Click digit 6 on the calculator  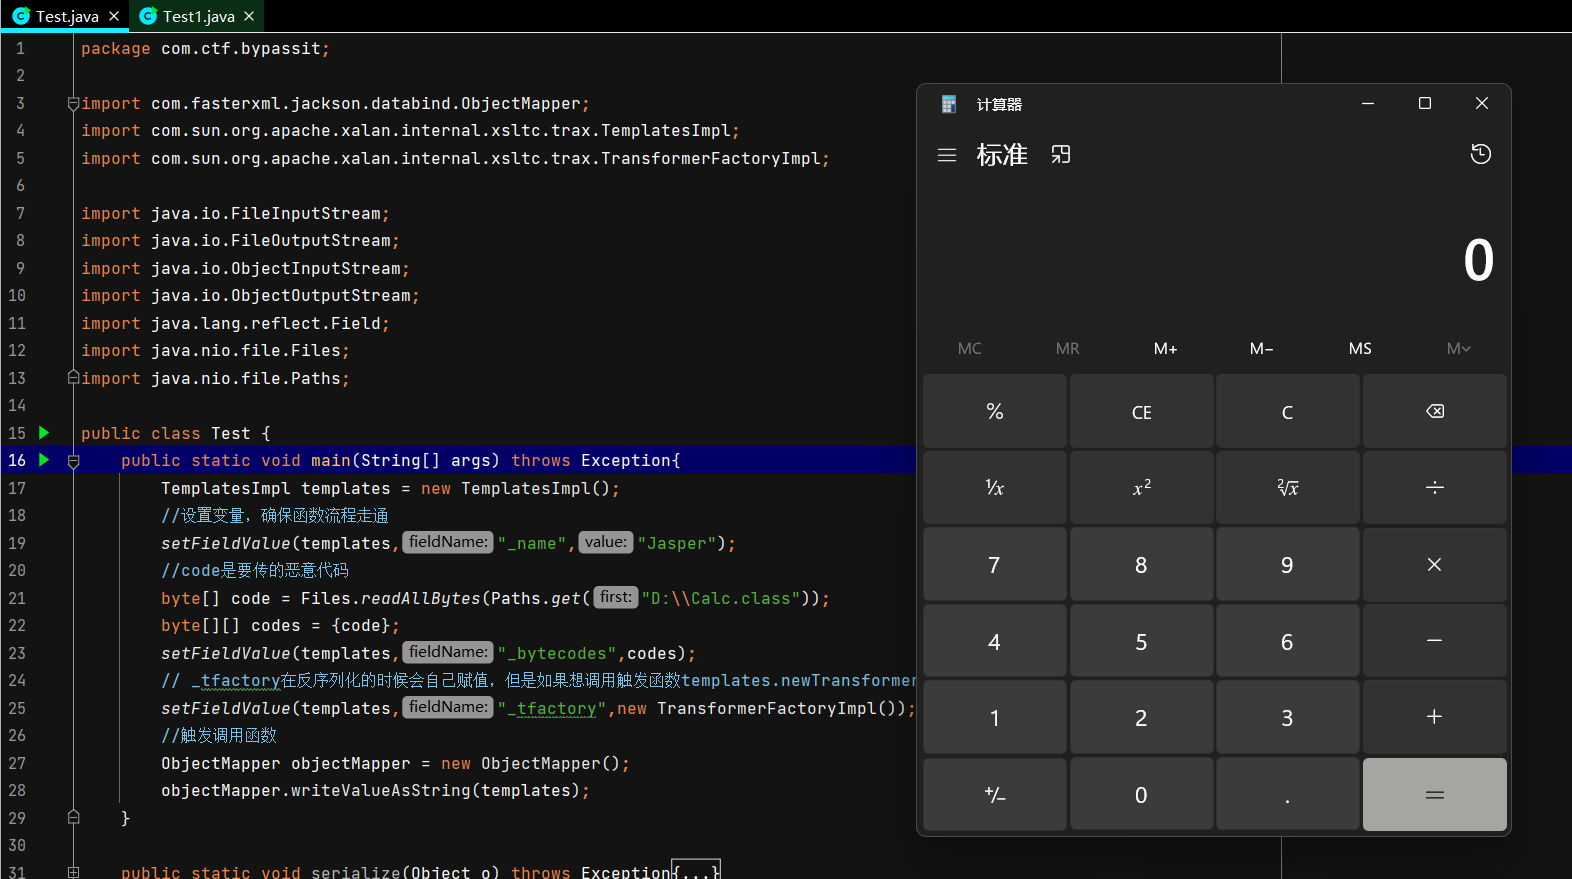1288,641
